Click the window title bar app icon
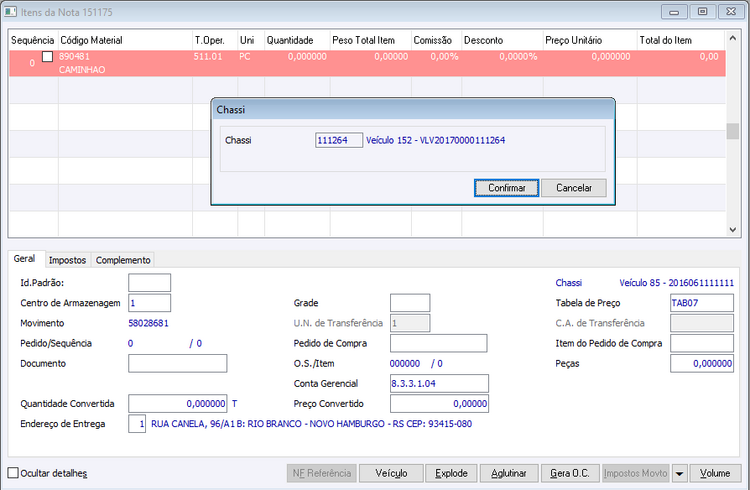 11,11
